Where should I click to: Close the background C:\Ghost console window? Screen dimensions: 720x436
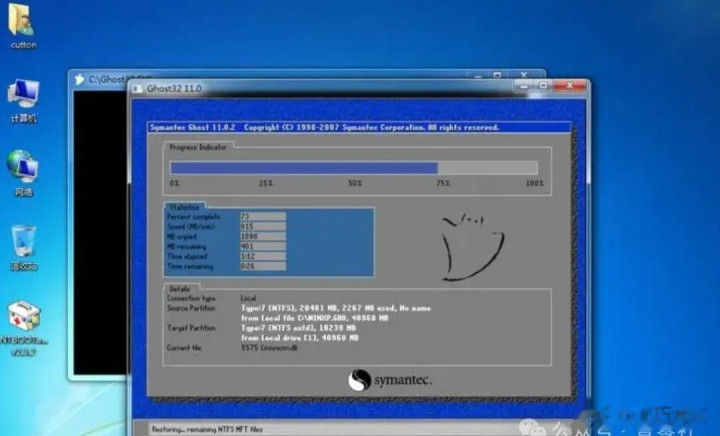(x=524, y=75)
